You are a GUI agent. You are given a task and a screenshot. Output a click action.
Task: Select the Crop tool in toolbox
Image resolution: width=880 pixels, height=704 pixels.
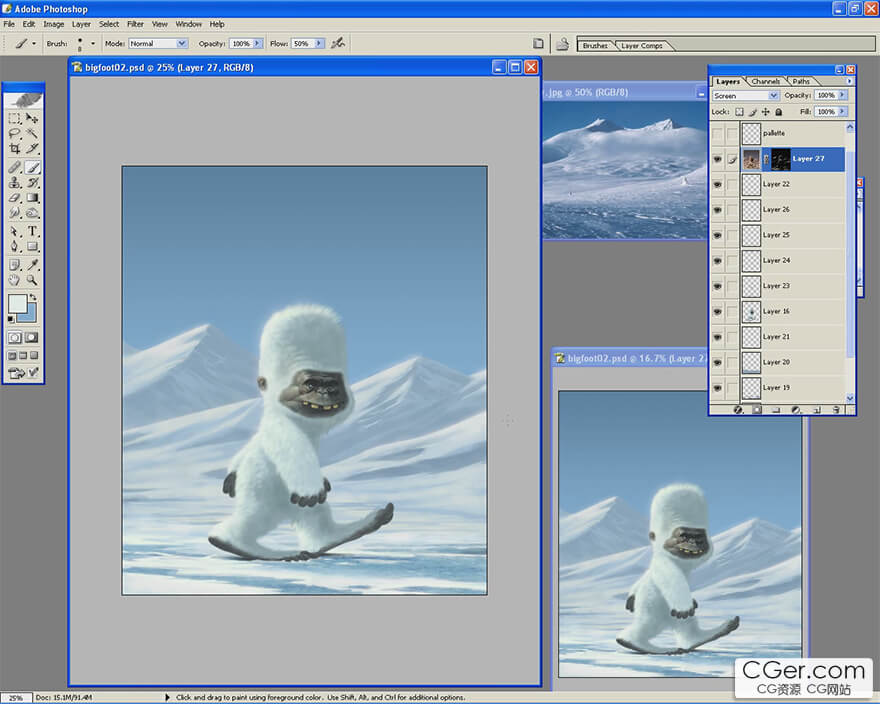pos(15,148)
